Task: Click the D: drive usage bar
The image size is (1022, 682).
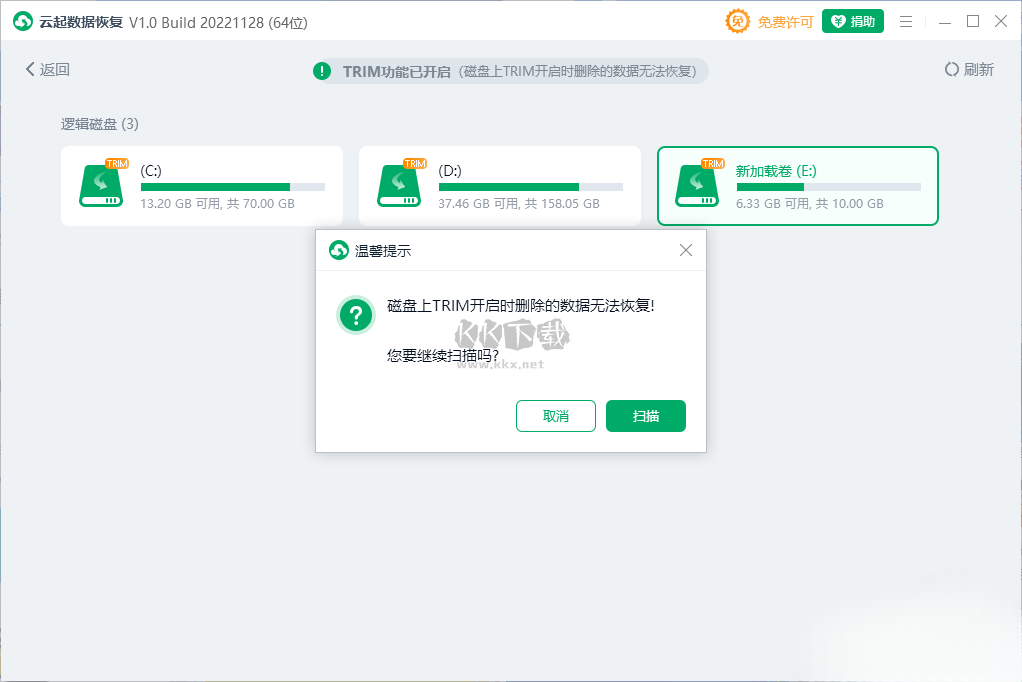Action: click(x=530, y=187)
